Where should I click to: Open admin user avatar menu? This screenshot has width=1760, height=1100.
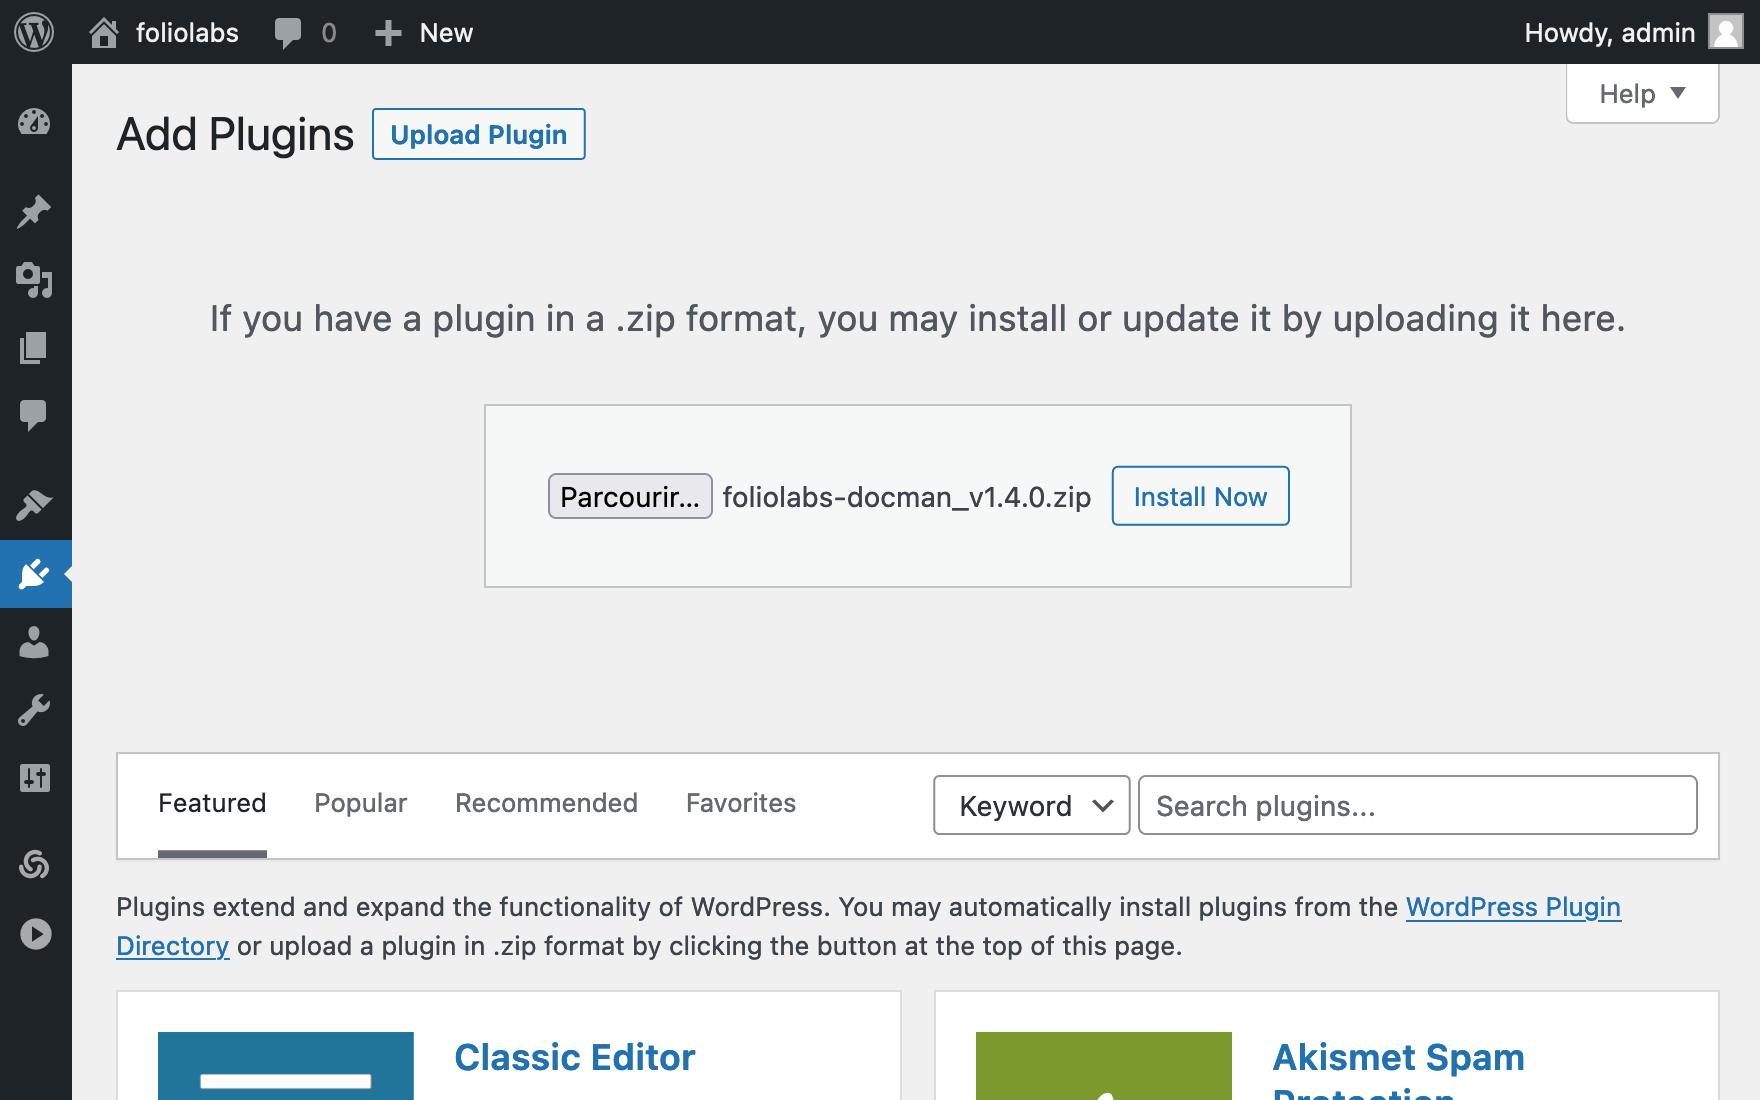click(x=1726, y=32)
